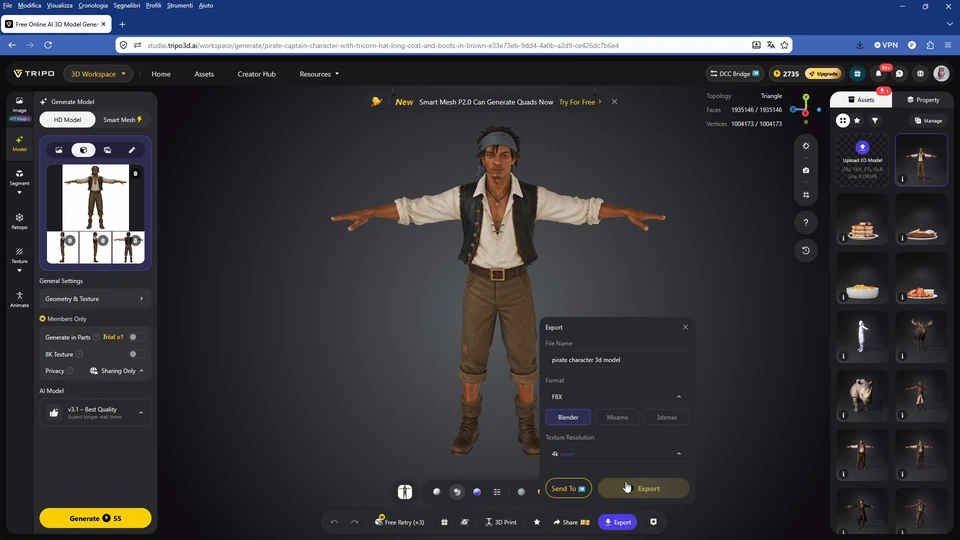Click the feedback icon after Export
Viewport: 960px width, 540px height.
tap(653, 522)
